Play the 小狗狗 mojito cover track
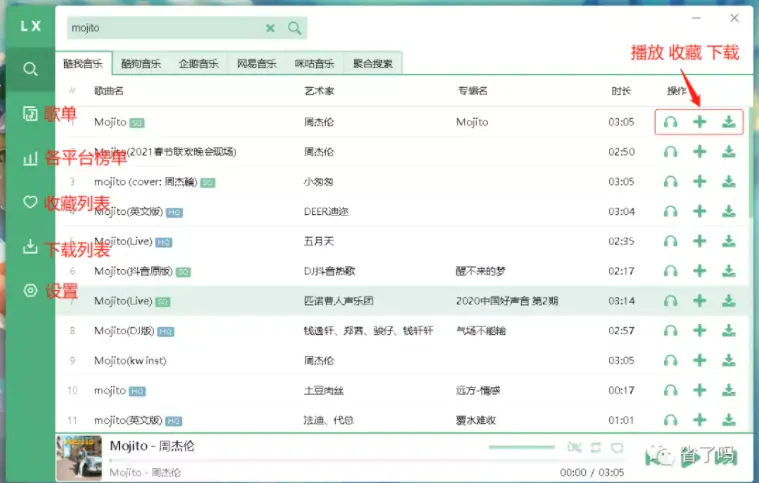759x483 pixels. point(670,181)
